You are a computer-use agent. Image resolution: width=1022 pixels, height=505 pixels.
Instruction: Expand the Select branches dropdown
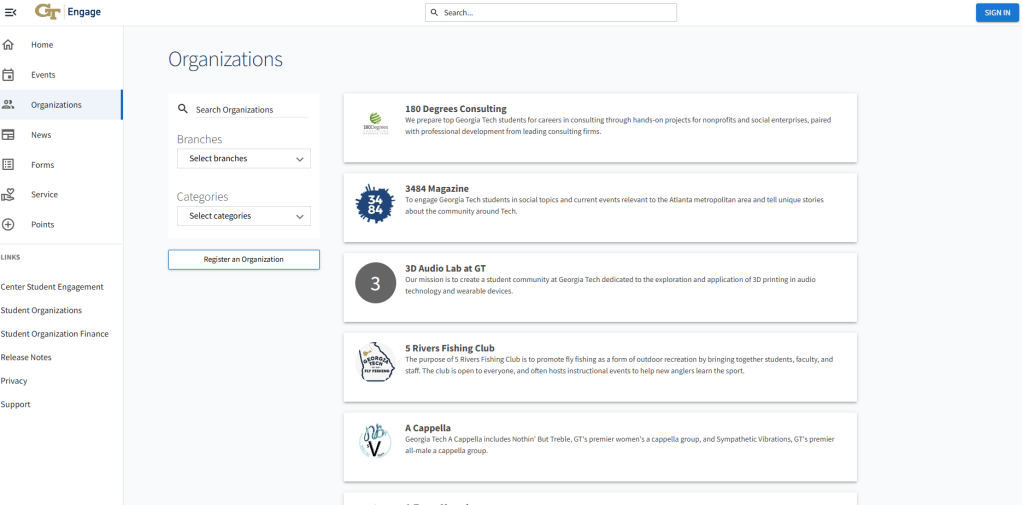click(x=244, y=158)
